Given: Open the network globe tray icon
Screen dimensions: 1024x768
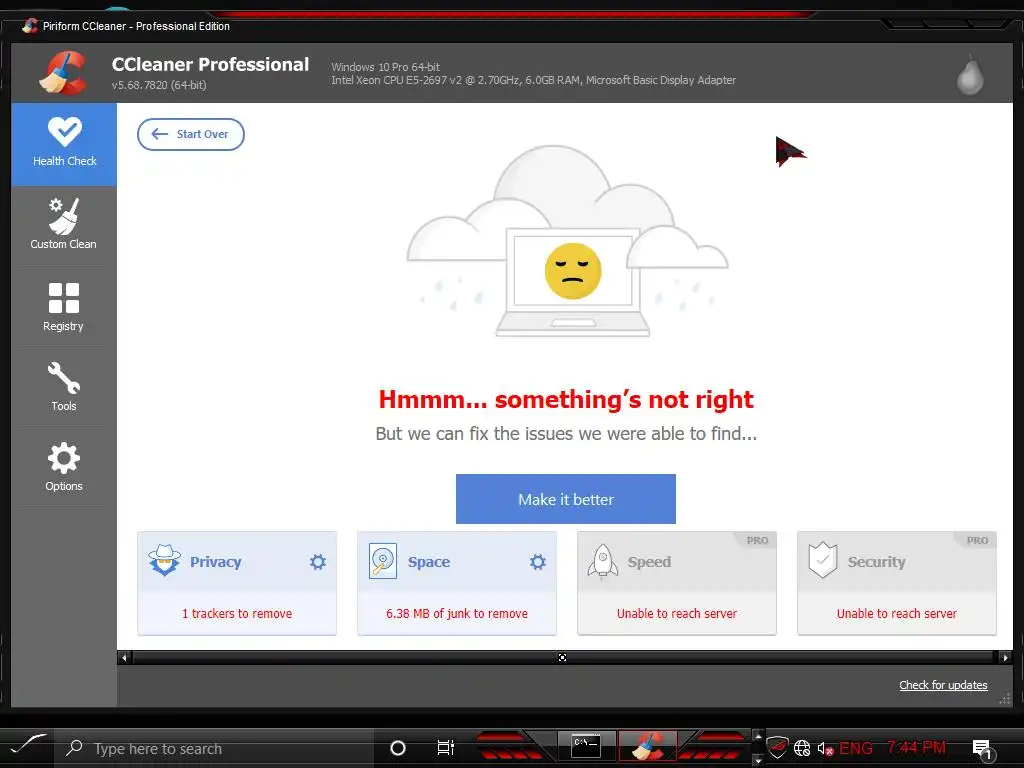Looking at the screenshot, I should 802,748.
